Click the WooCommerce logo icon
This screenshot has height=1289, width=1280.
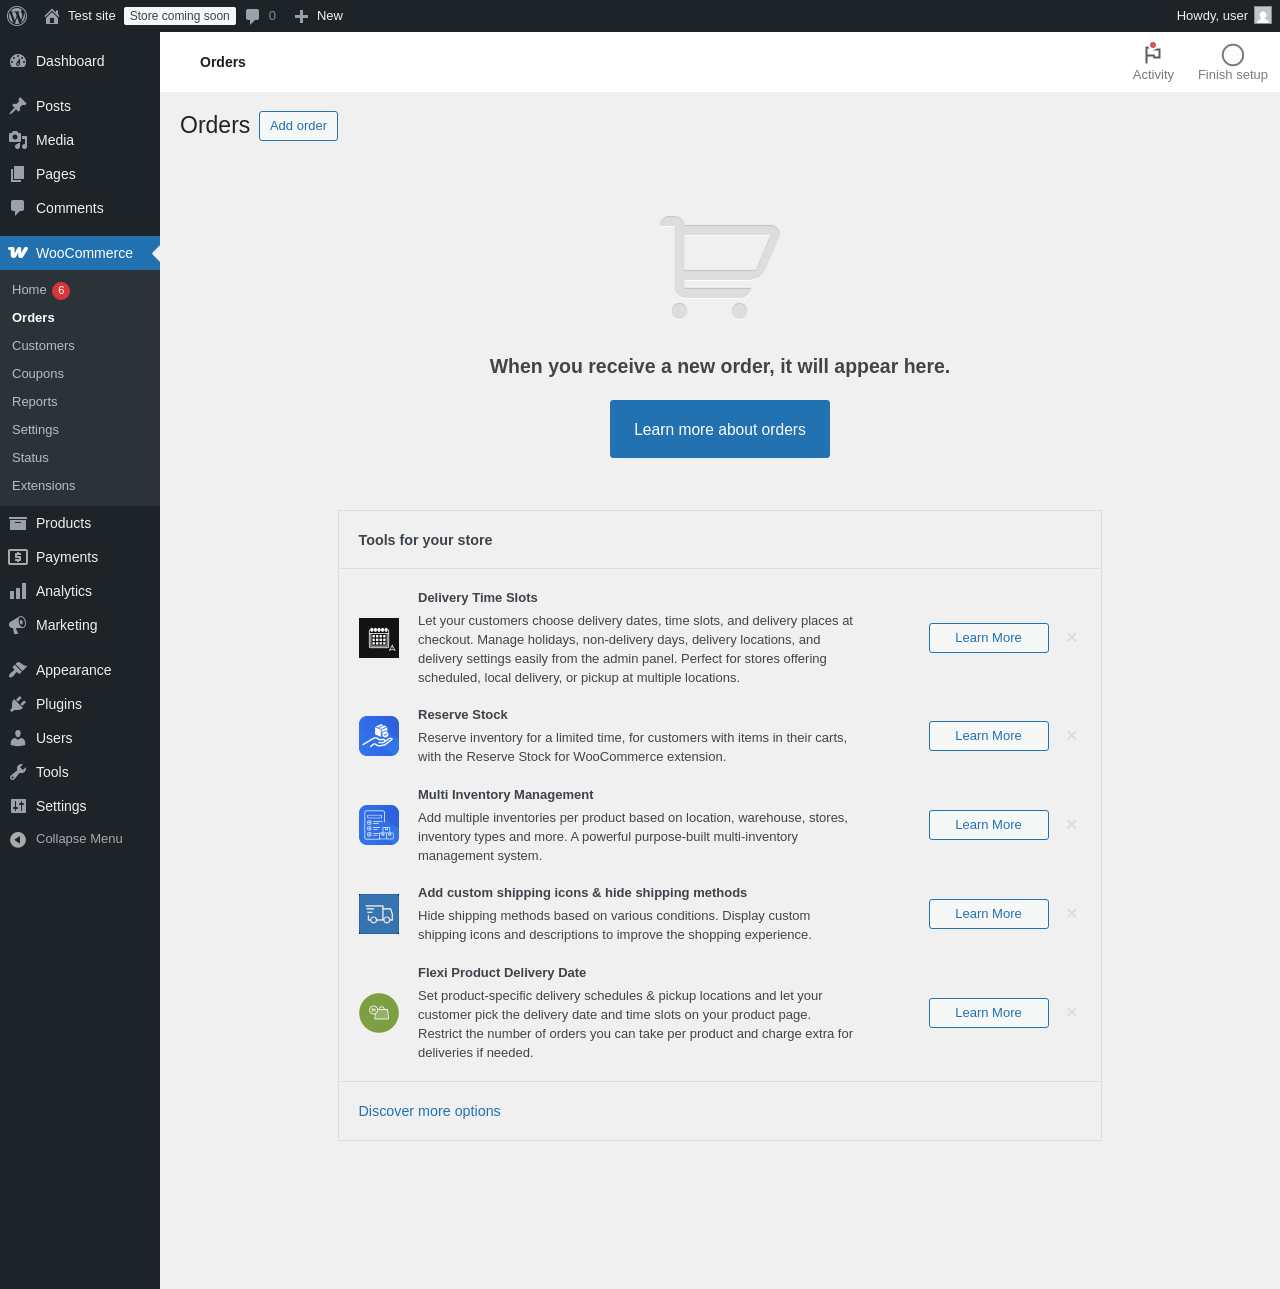[x=18, y=253]
